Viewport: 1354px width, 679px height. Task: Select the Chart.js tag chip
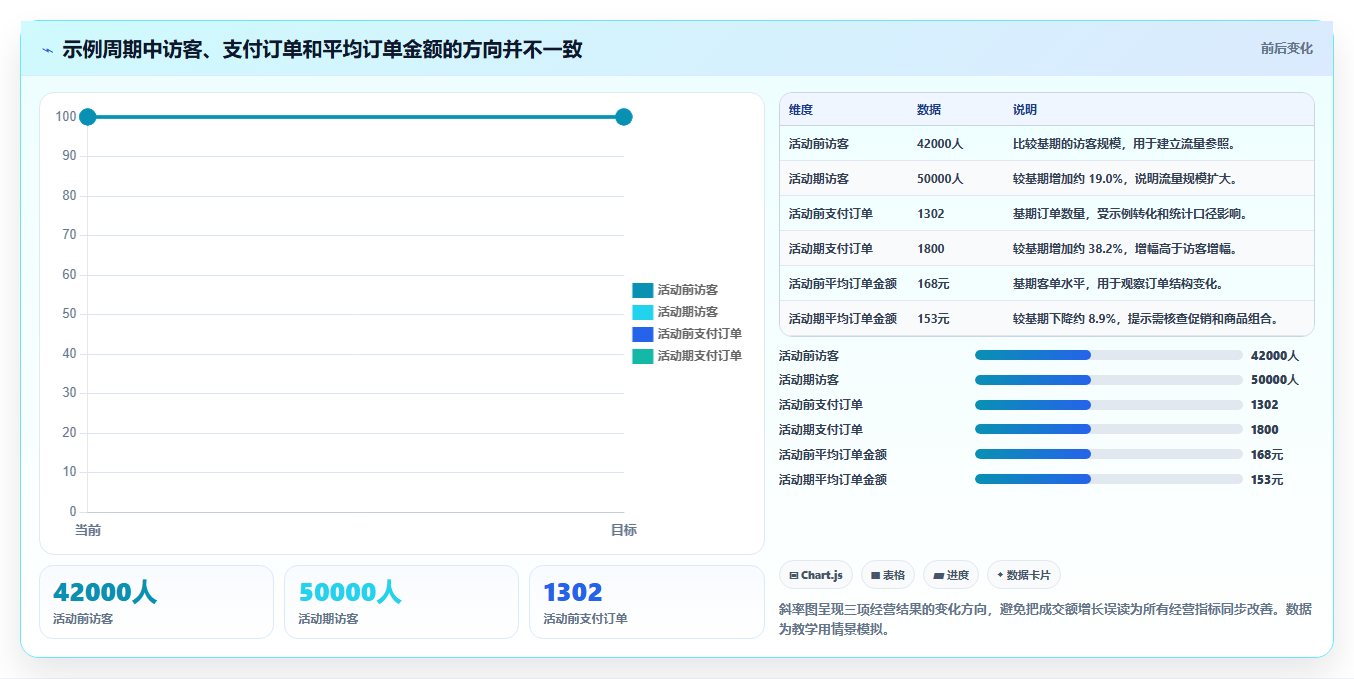(815, 575)
